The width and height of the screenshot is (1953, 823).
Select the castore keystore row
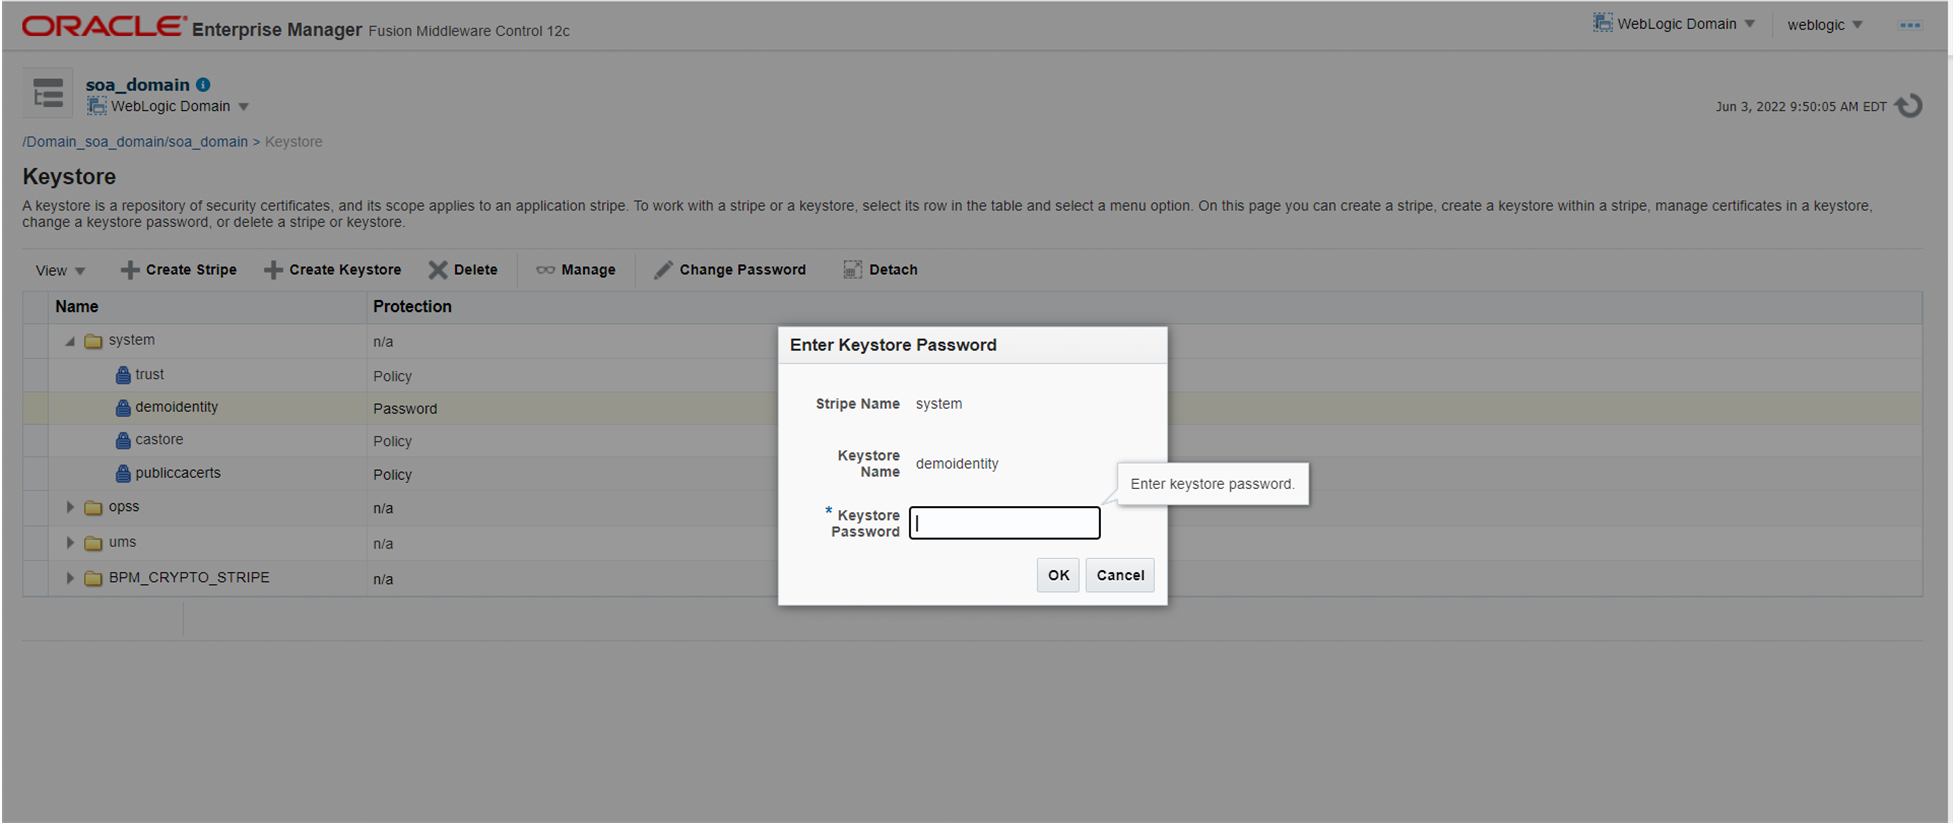click(x=972, y=440)
